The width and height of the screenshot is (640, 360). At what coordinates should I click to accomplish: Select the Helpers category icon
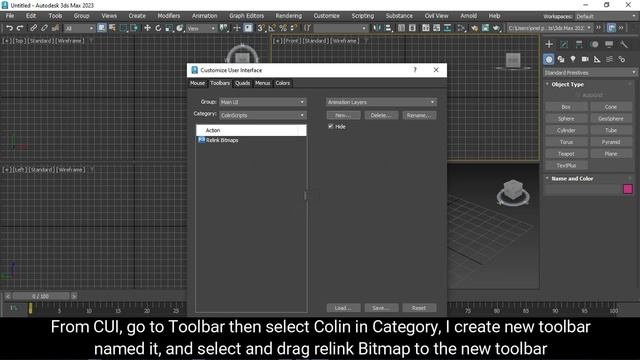click(x=597, y=59)
